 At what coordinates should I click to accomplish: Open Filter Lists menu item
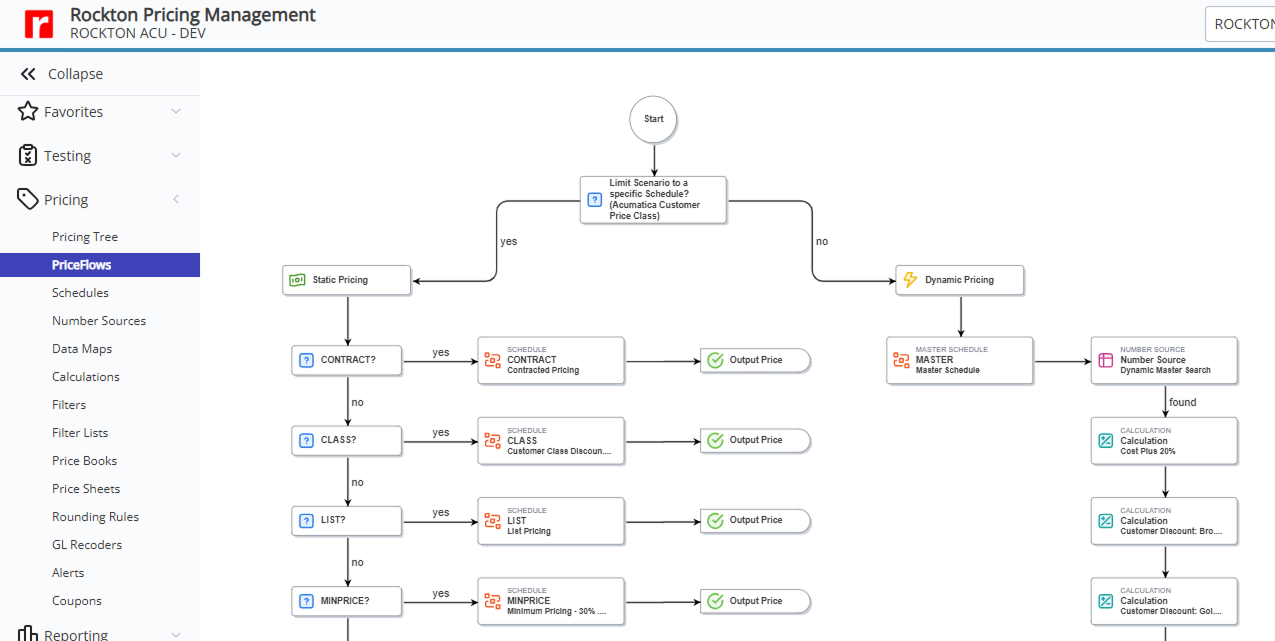(x=80, y=433)
